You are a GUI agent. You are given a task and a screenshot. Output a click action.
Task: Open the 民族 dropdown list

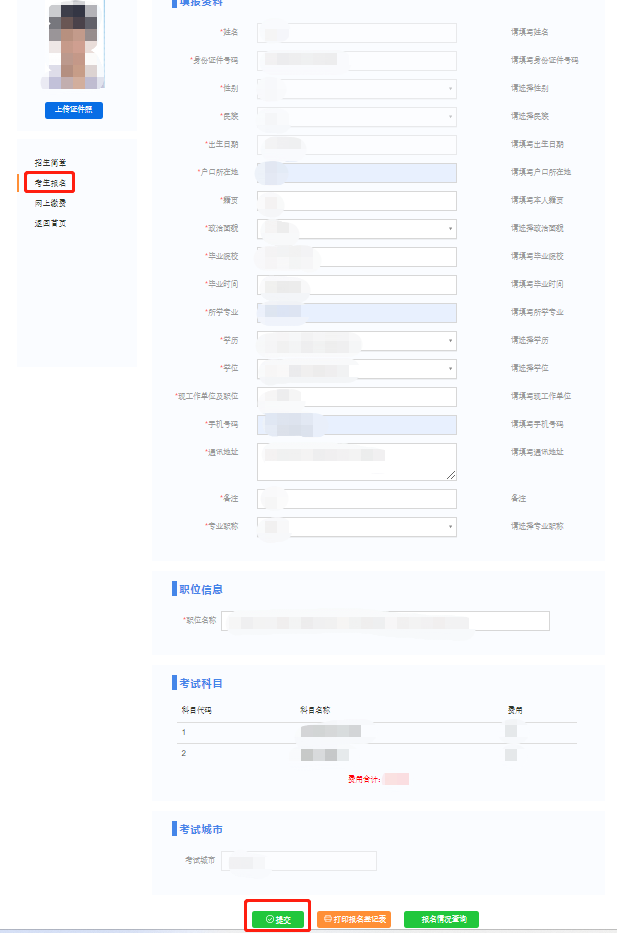point(356,117)
